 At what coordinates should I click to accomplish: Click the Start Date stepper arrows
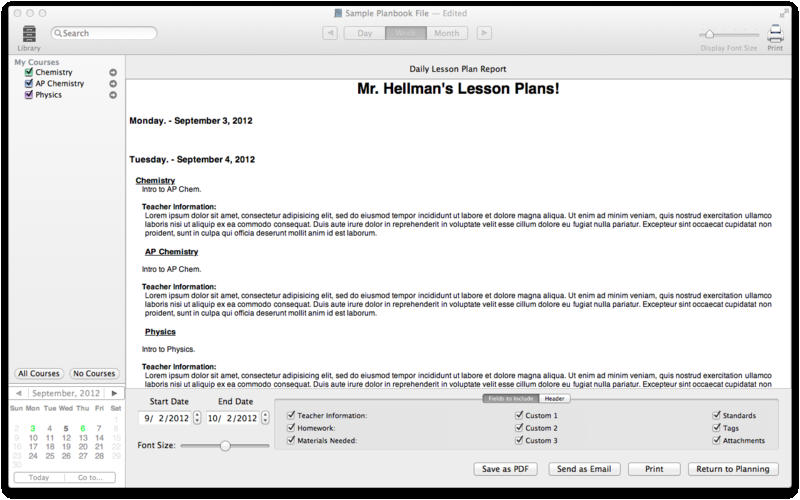tap(197, 418)
